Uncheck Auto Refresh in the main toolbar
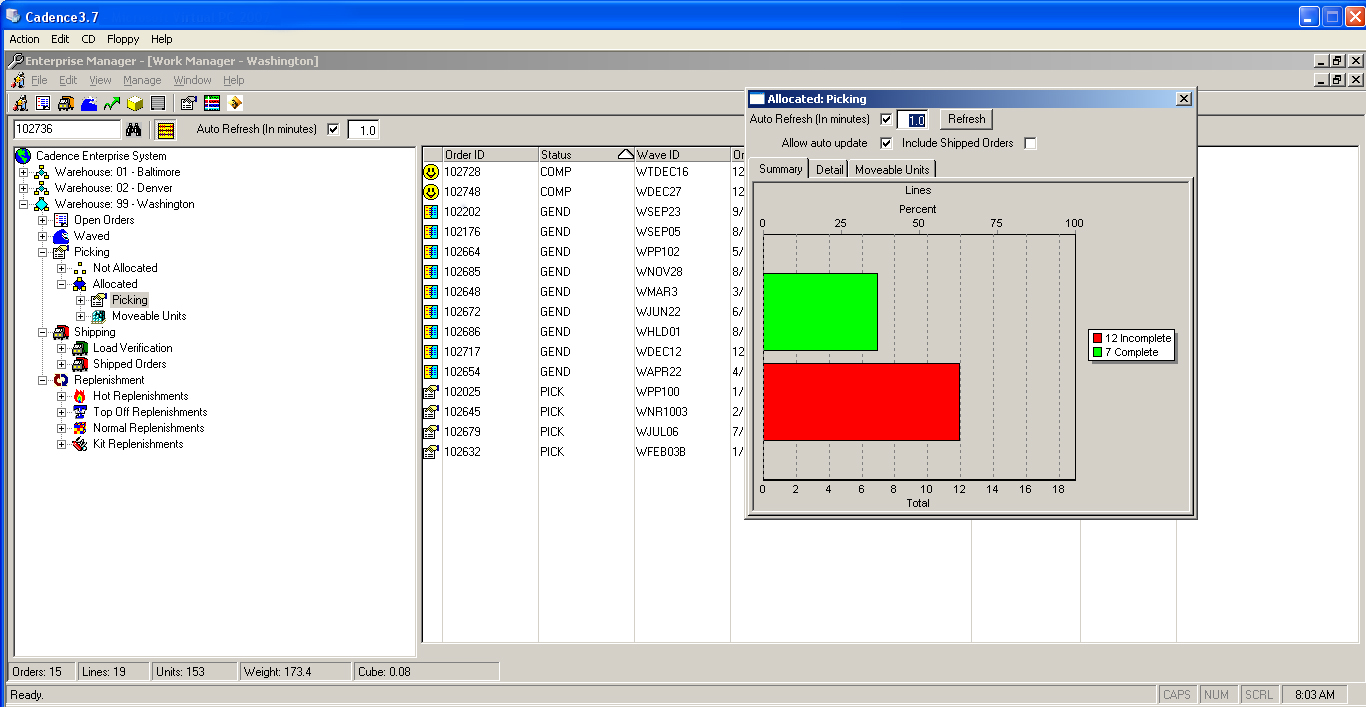Screen dimensions: 1366x707 [333, 128]
